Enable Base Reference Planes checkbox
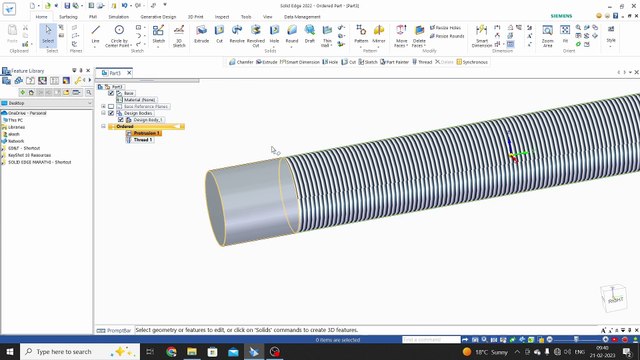640x360 pixels. click(111, 107)
